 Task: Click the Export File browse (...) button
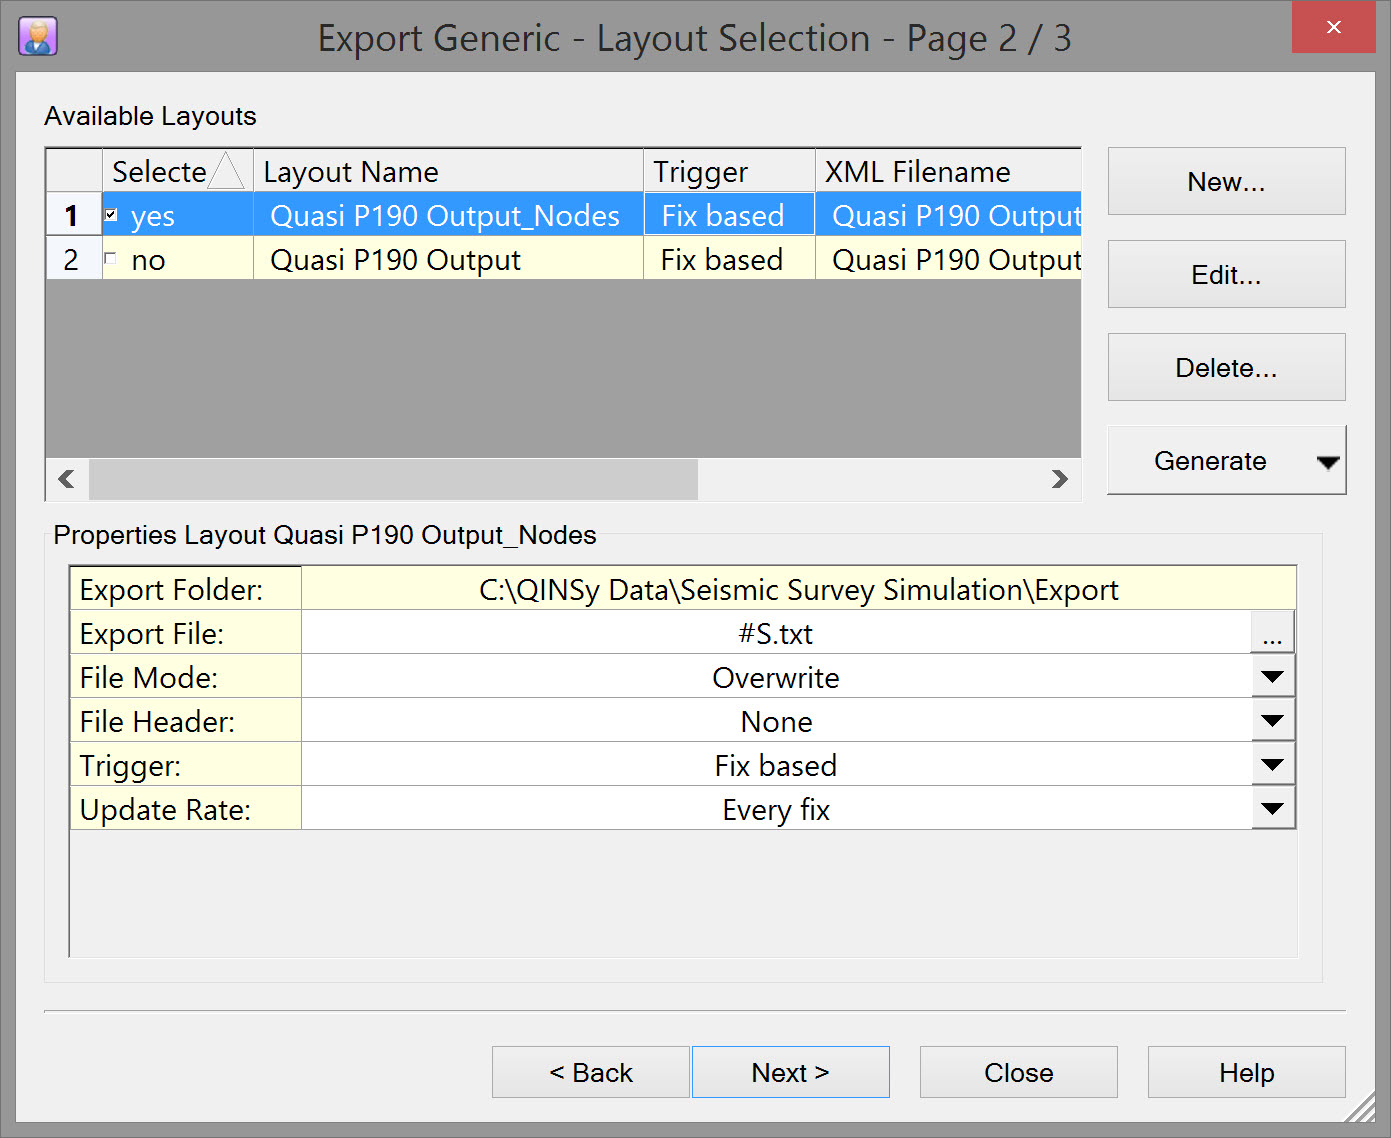click(1272, 634)
